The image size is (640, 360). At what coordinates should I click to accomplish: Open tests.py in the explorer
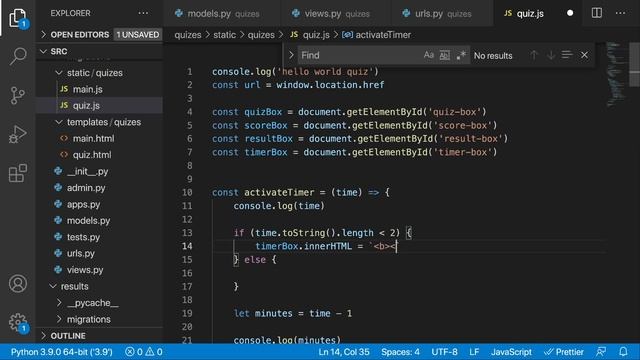(x=83, y=237)
